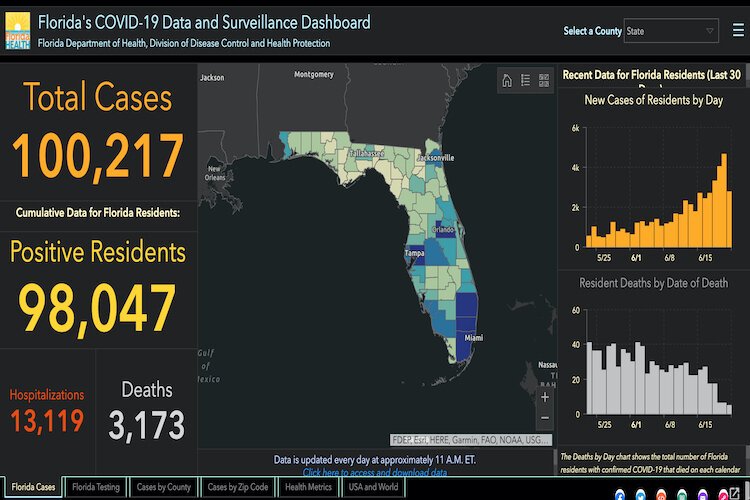
Task: Click the New Orleans label on the map
Action: click(214, 173)
